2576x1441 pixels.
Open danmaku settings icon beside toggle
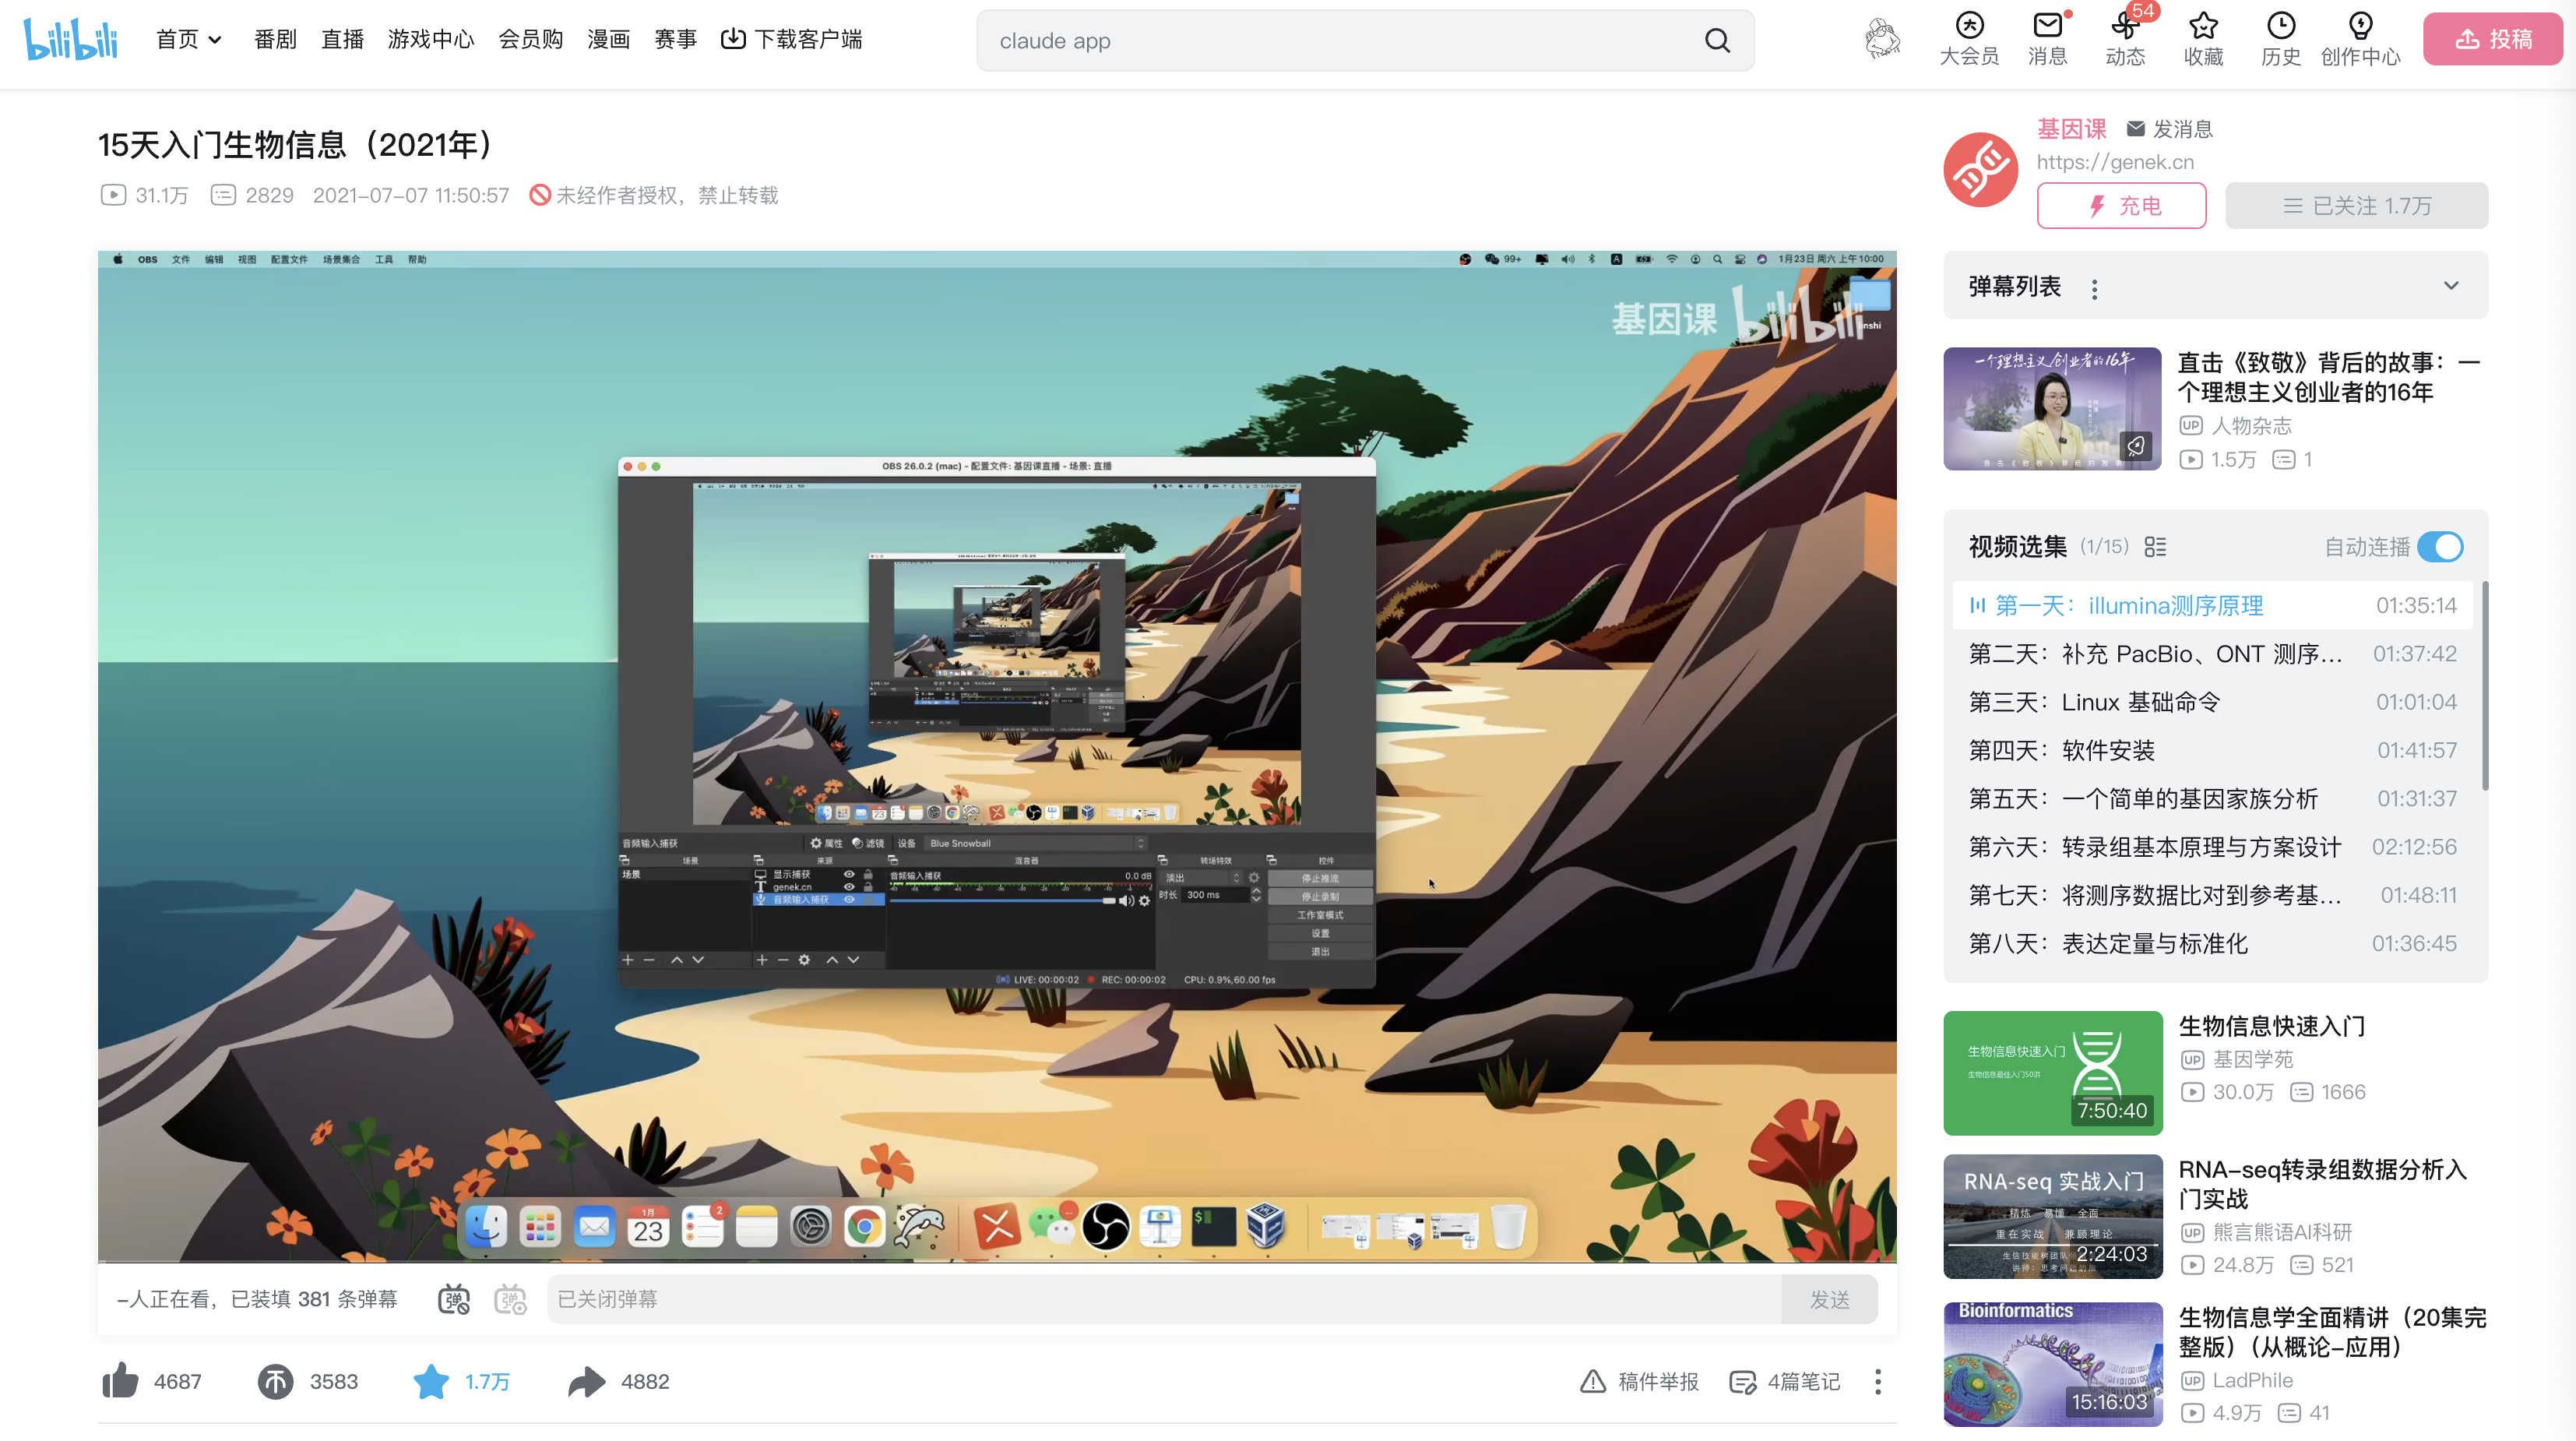click(x=510, y=1299)
